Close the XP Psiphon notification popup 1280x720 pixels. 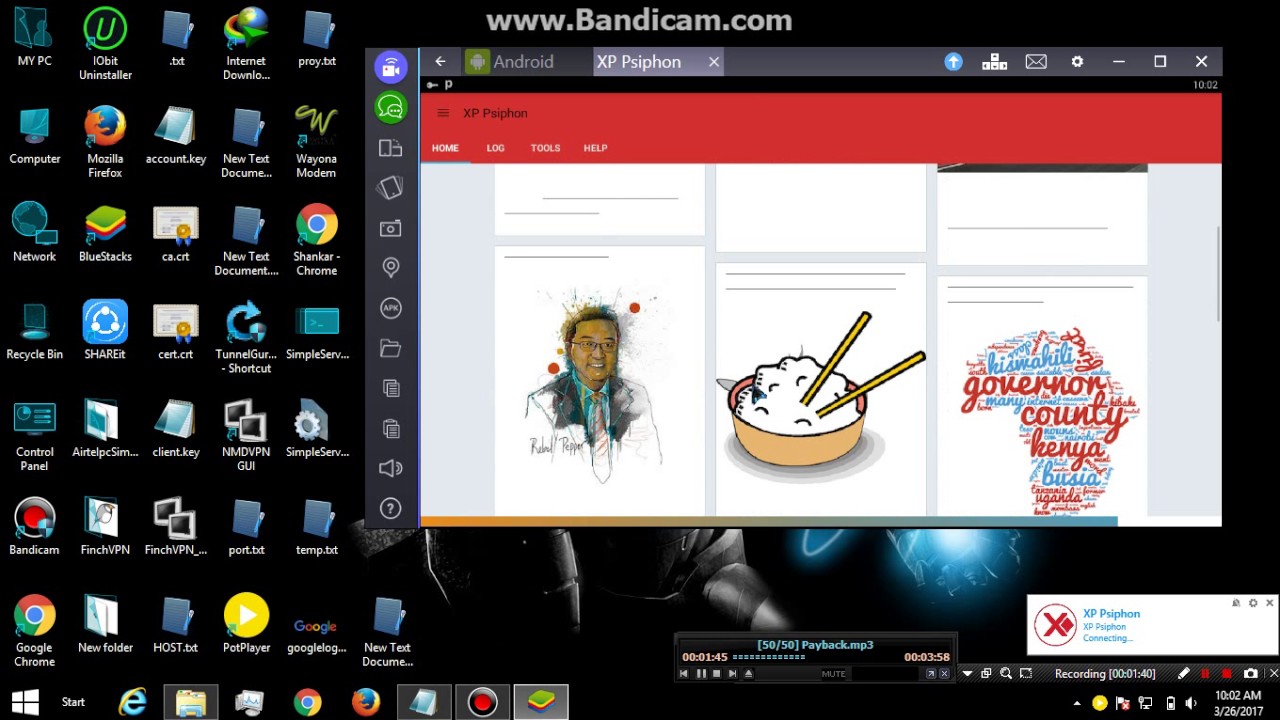tap(1269, 603)
